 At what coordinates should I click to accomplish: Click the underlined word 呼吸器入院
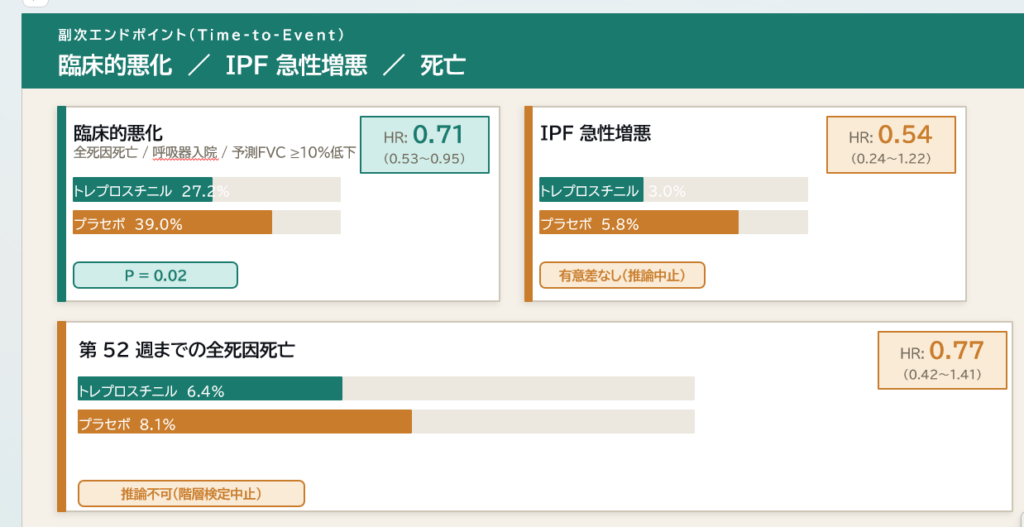point(184,153)
